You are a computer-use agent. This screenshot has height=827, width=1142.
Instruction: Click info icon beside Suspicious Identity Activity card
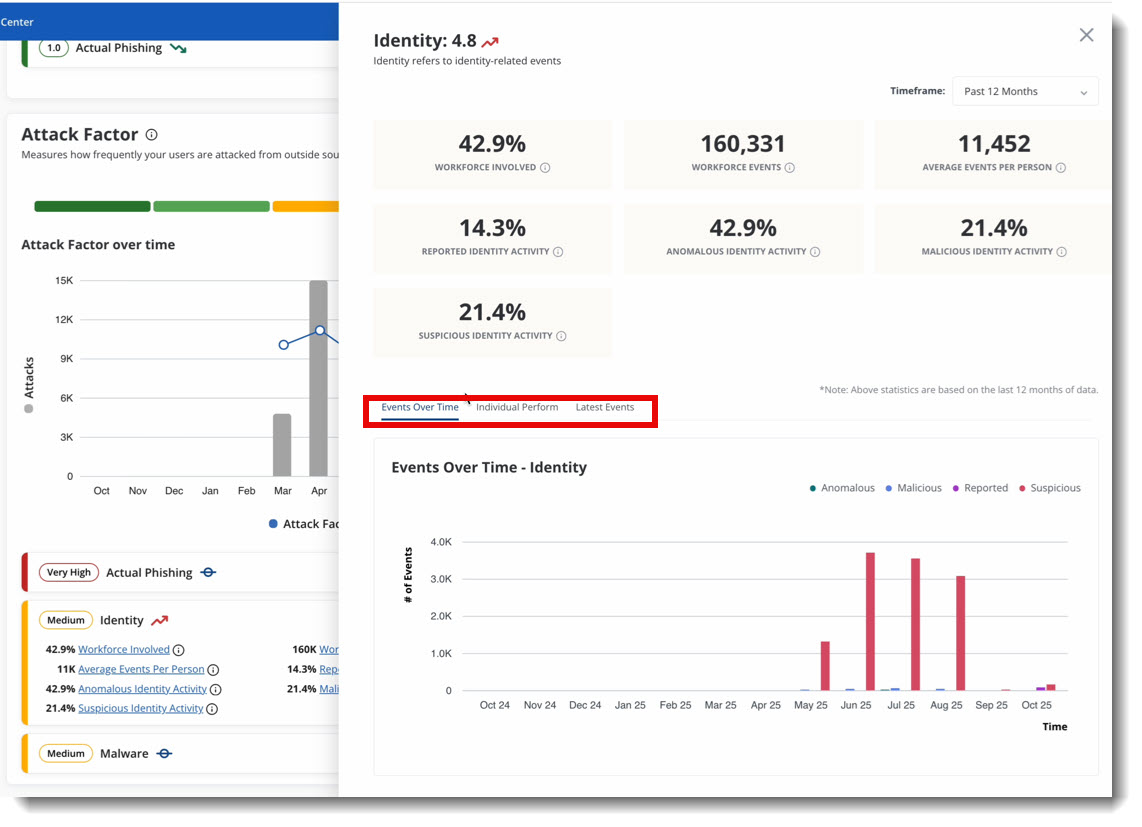tap(561, 336)
